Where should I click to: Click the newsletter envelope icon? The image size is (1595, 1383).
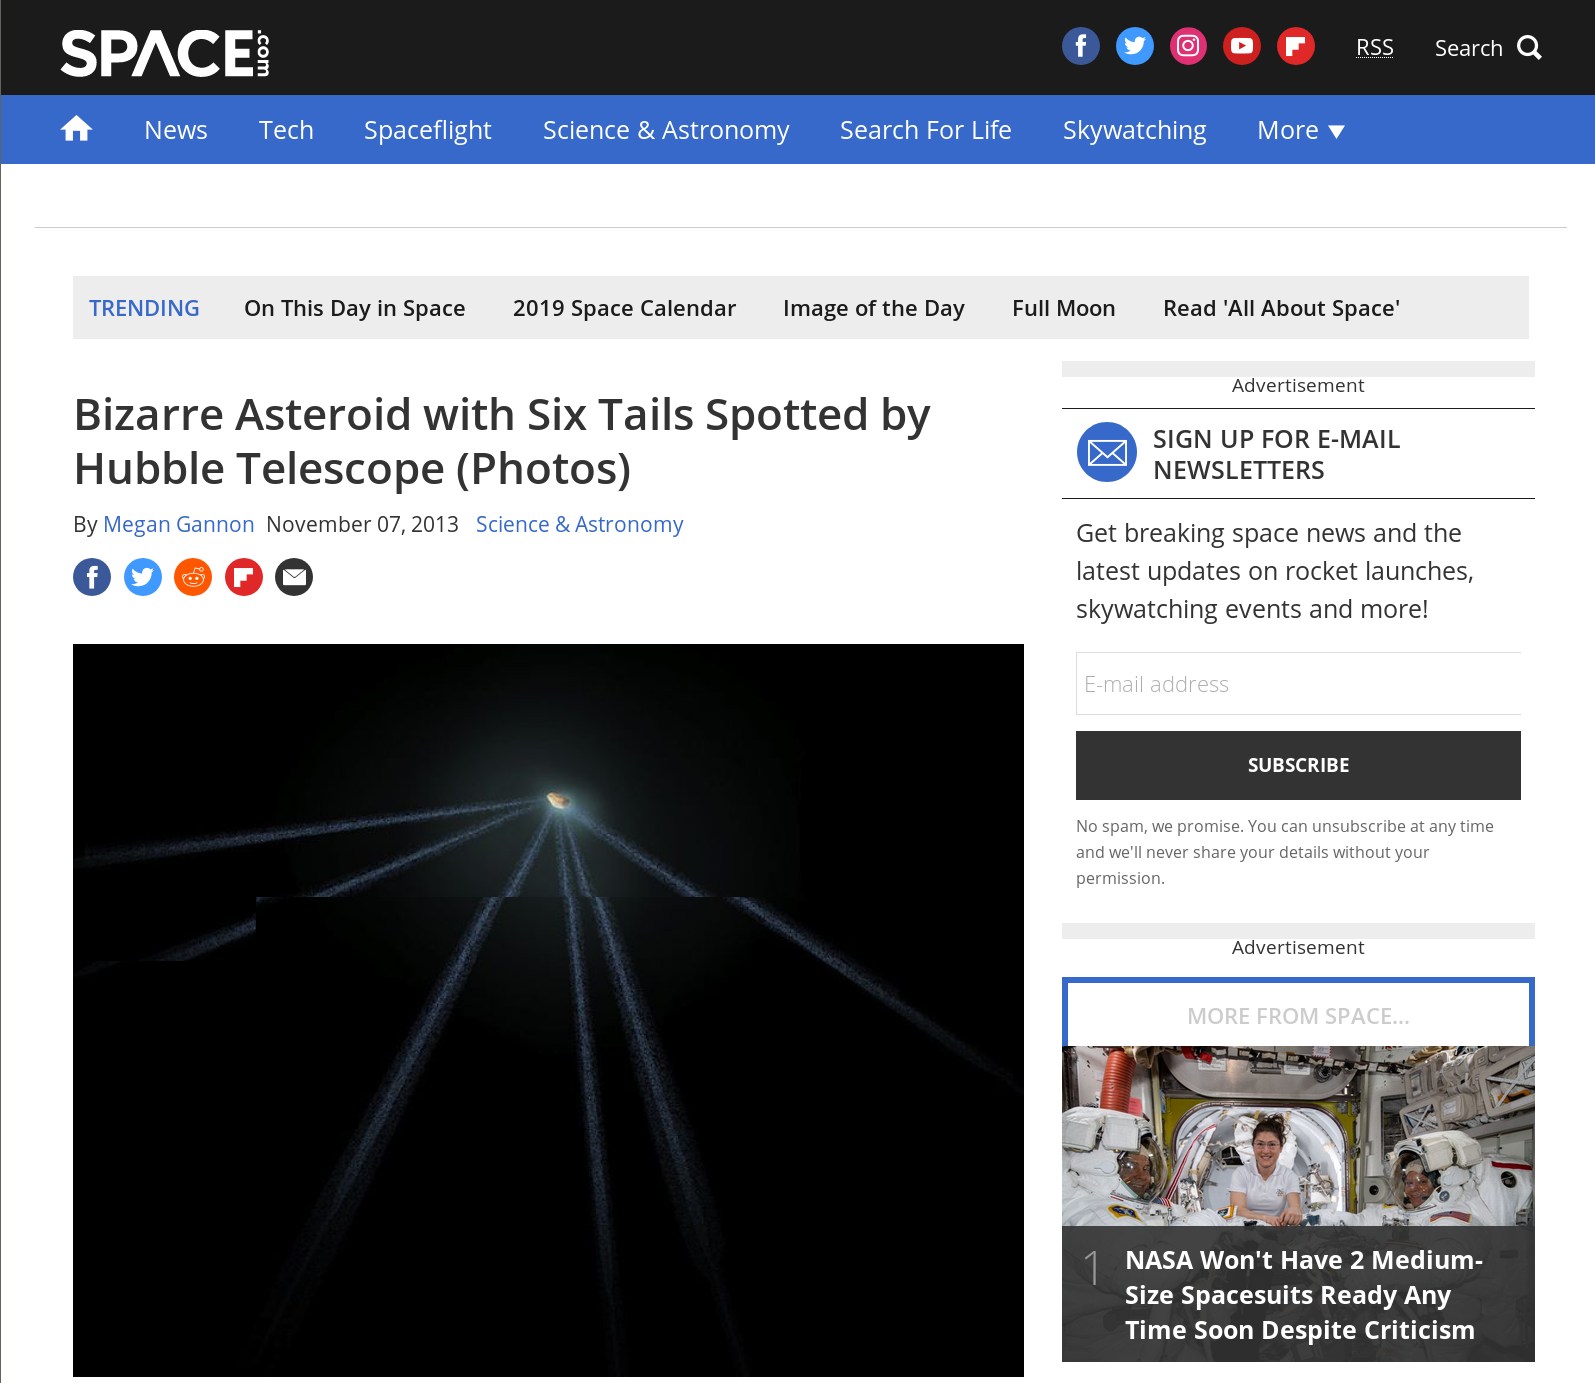[1107, 453]
